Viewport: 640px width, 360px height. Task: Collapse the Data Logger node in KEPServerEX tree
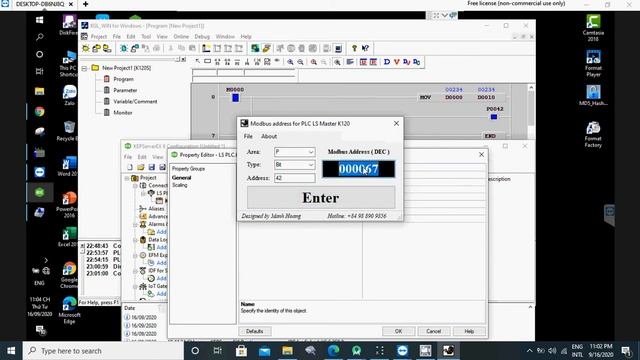click(x=135, y=240)
